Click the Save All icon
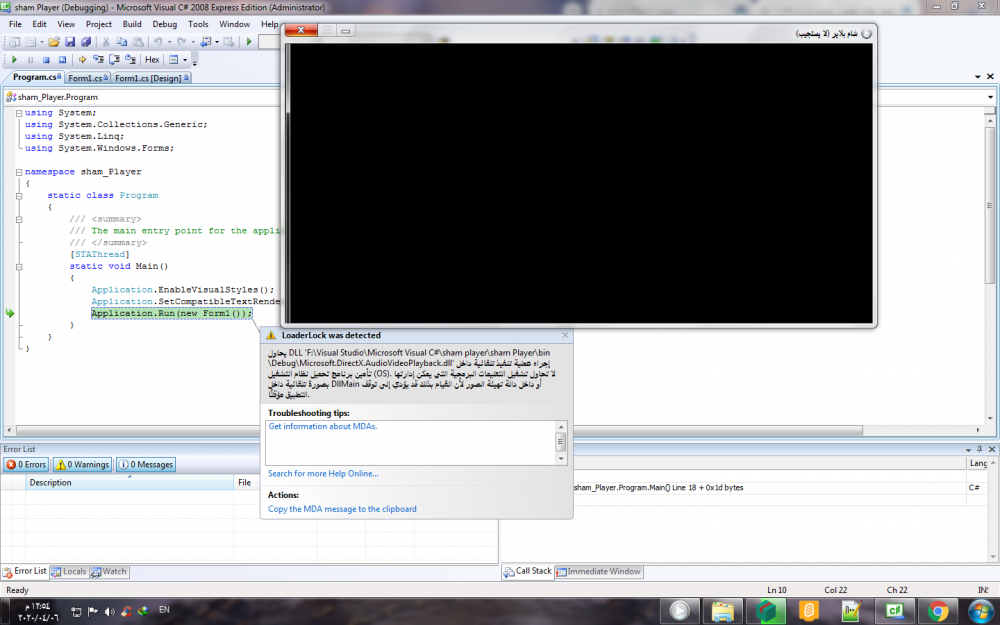The image size is (1000, 625). (x=86, y=41)
